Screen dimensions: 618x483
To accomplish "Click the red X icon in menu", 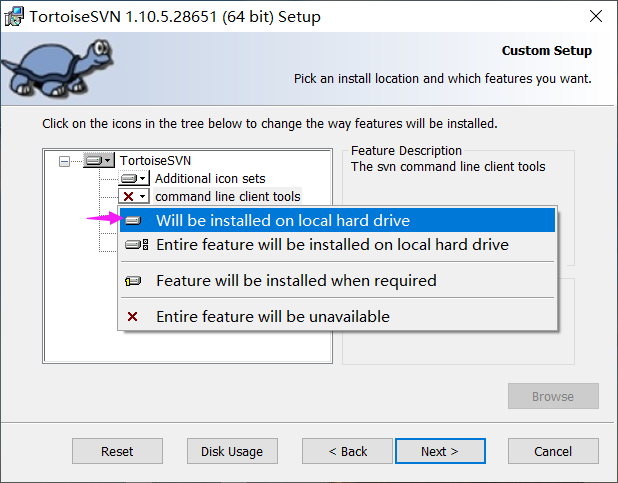I will point(132,317).
